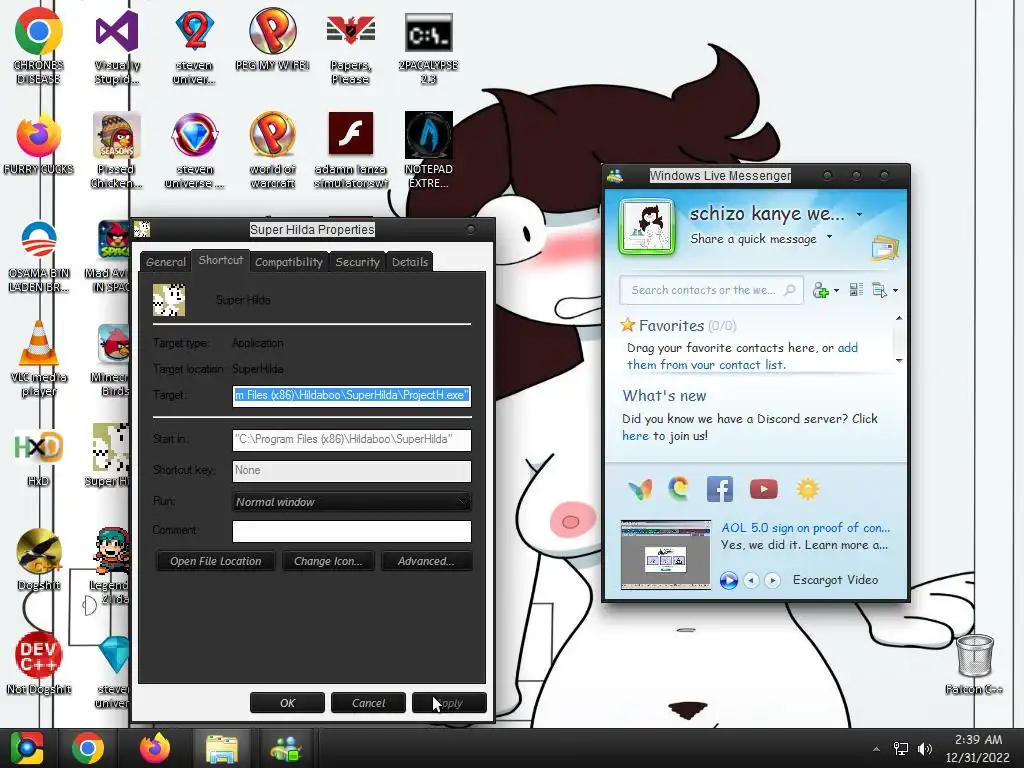The height and width of the screenshot is (768, 1024).
Task: Click the Facebook icon in Messenger
Action: click(x=720, y=489)
